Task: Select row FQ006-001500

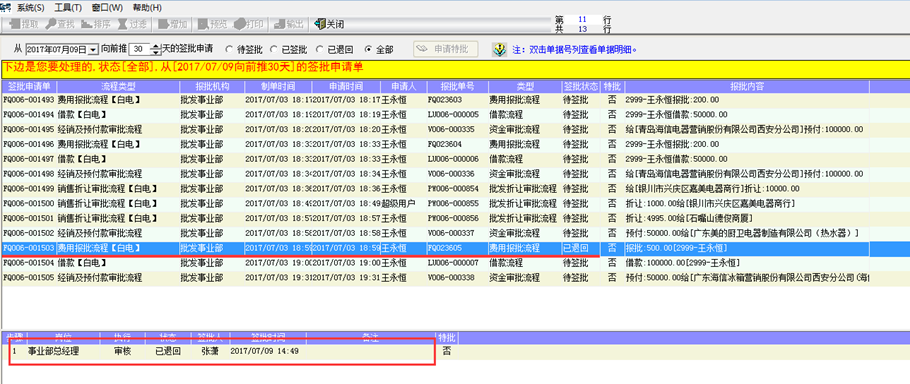Action: (x=435, y=204)
